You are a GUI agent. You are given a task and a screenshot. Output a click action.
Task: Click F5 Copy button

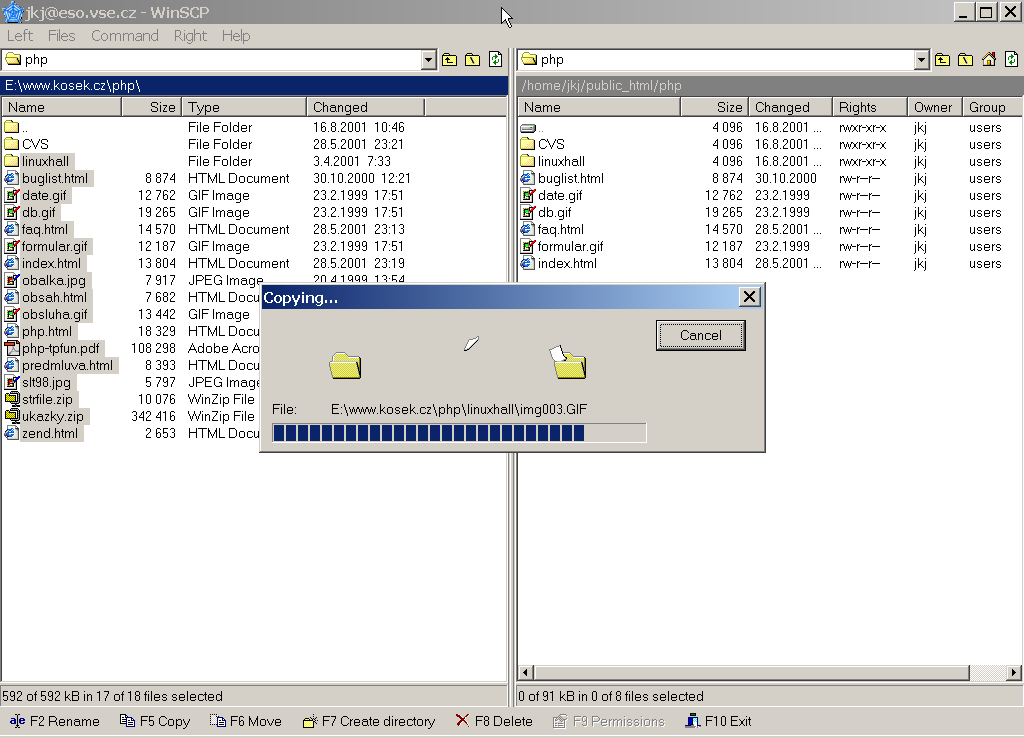pos(155,721)
